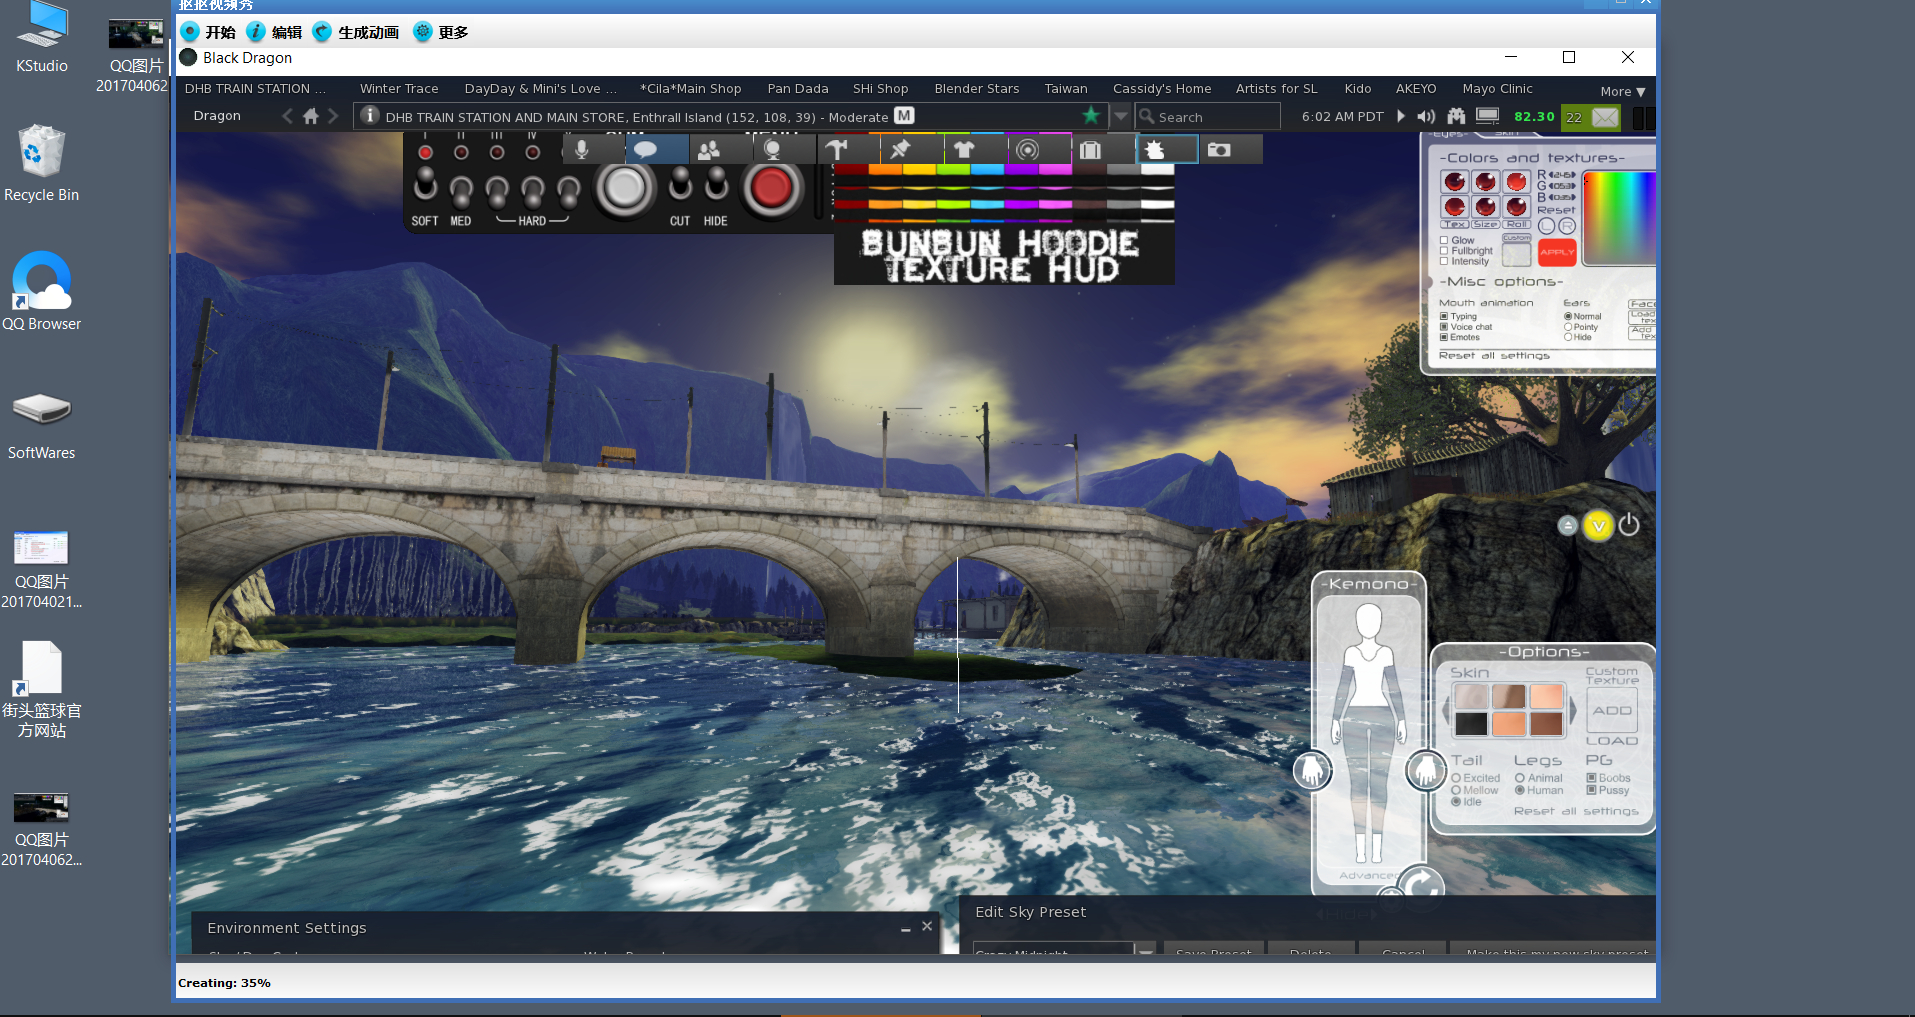Image resolution: width=1915 pixels, height=1017 pixels.
Task: Enable the Intensity checkbox
Action: point(1444,261)
